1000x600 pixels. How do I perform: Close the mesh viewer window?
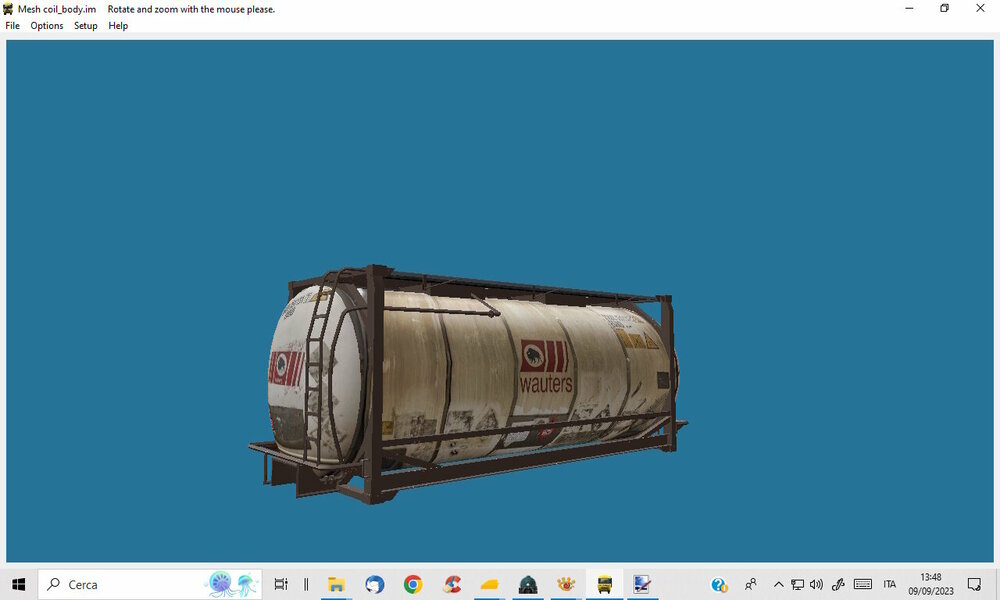point(980,8)
